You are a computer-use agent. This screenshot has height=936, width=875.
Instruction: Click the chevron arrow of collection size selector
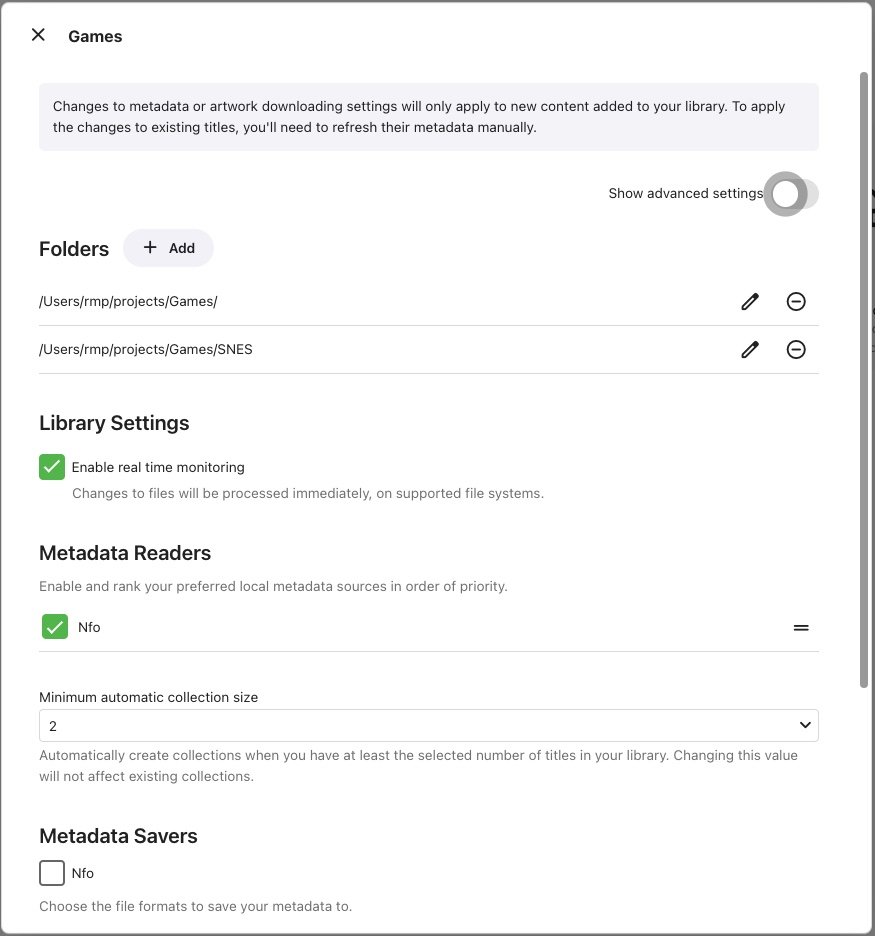805,725
